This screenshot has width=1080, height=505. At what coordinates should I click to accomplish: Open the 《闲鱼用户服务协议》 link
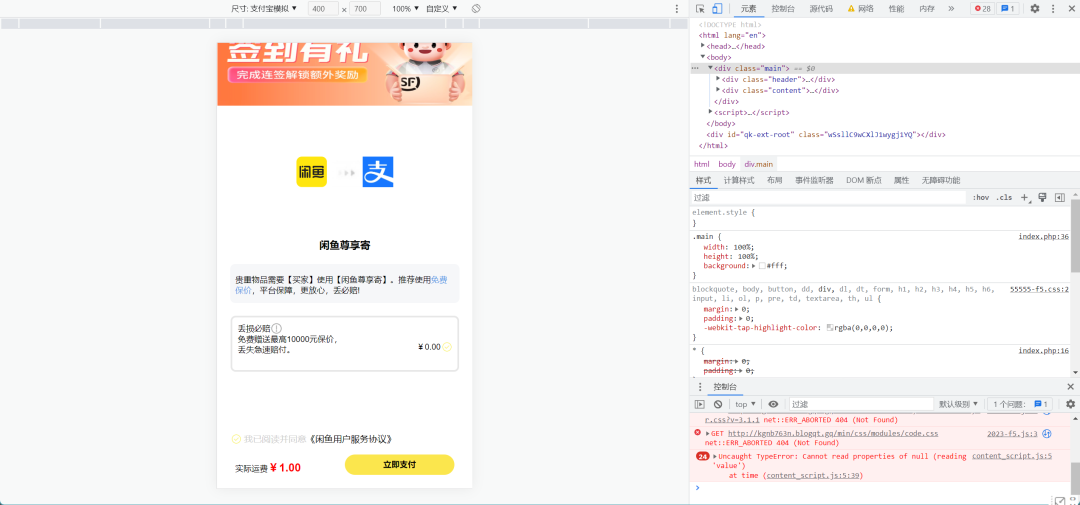tap(351, 439)
